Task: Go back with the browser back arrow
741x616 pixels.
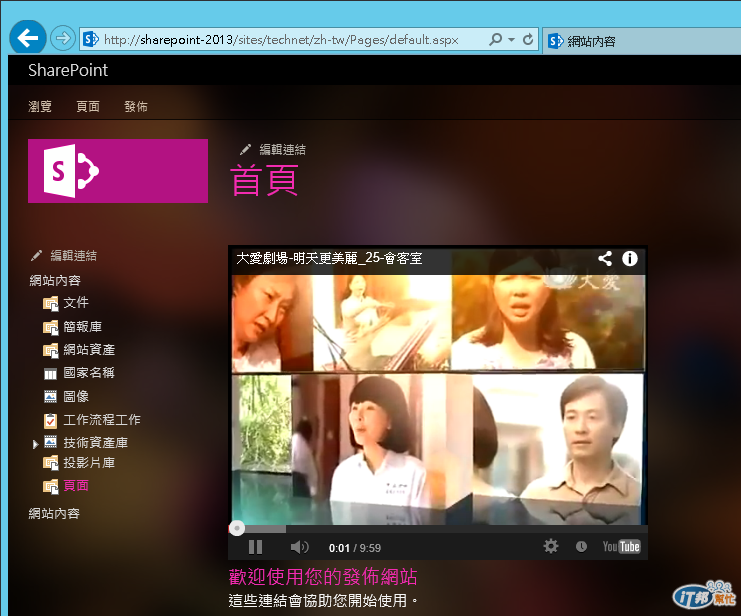Action: 27,38
